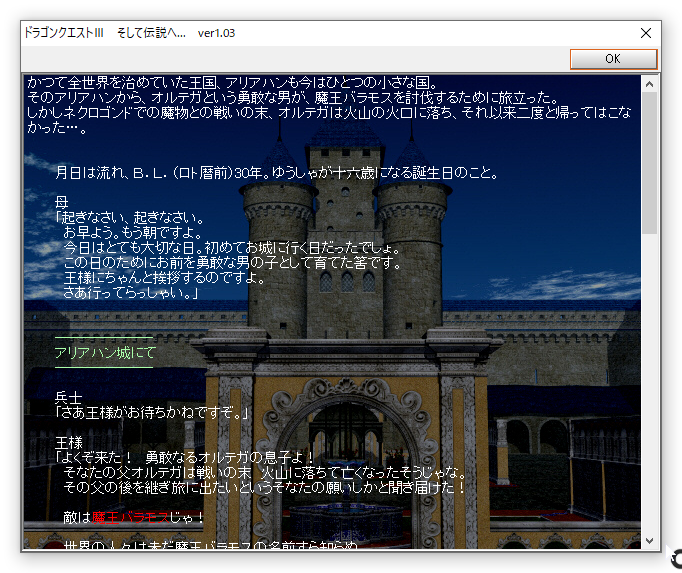Image resolution: width=682 pixels, height=573 pixels.
Task: Click the opening line かつて全世界を治めていた王国
Action: tap(232, 83)
